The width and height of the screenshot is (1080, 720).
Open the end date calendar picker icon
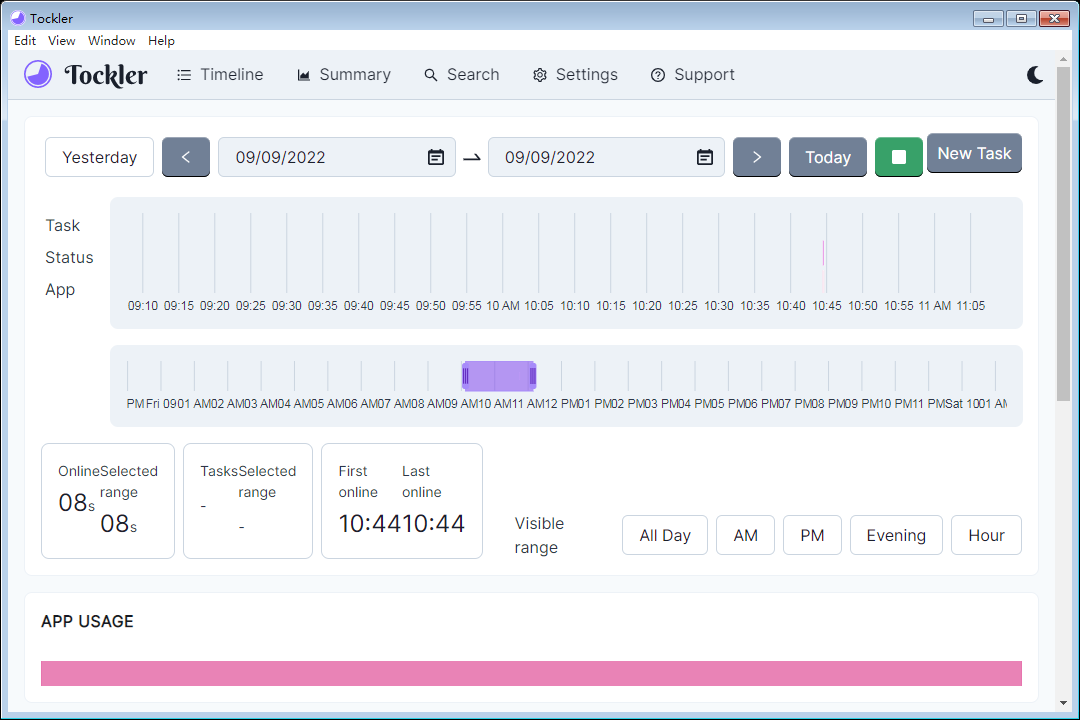point(705,157)
